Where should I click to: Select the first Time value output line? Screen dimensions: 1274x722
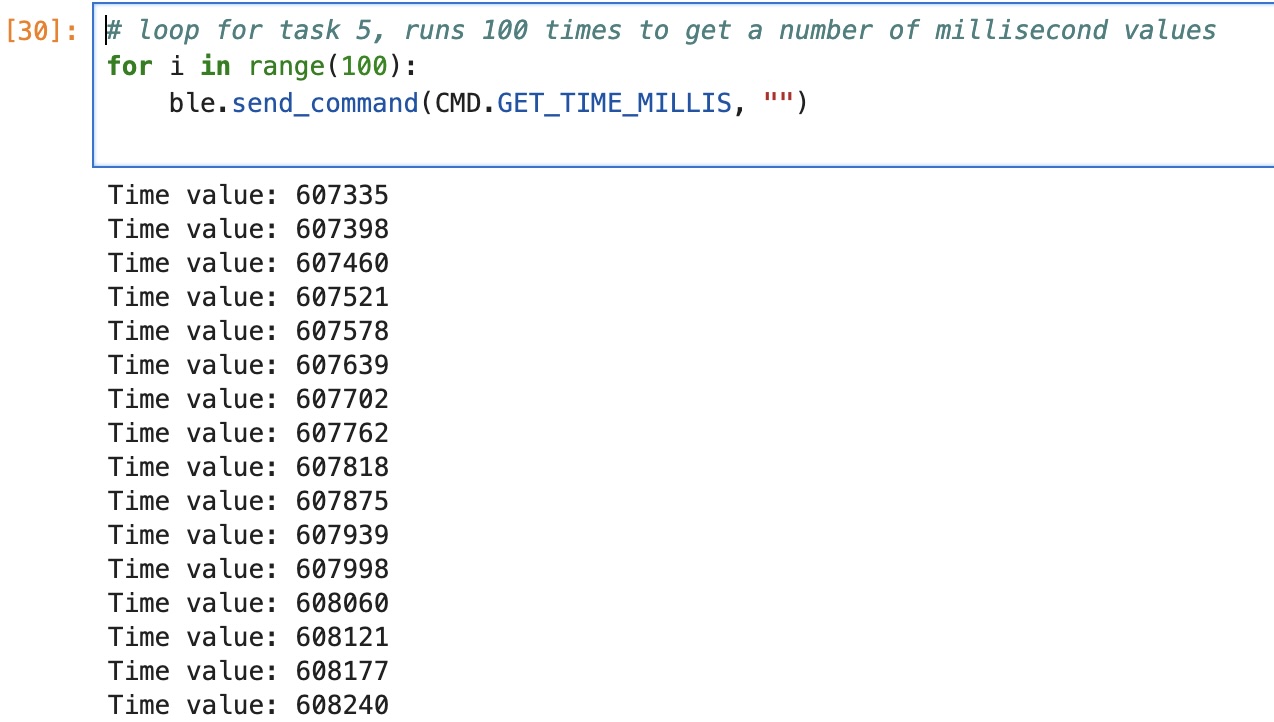pyautogui.click(x=248, y=195)
